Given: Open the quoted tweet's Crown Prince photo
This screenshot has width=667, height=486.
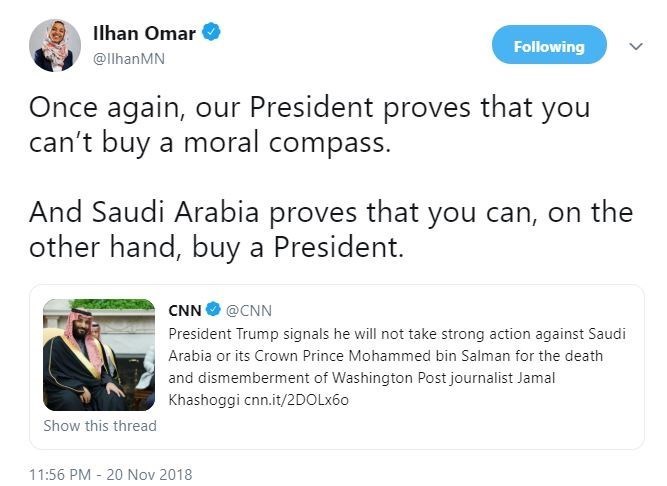Looking at the screenshot, I should coord(98,354).
